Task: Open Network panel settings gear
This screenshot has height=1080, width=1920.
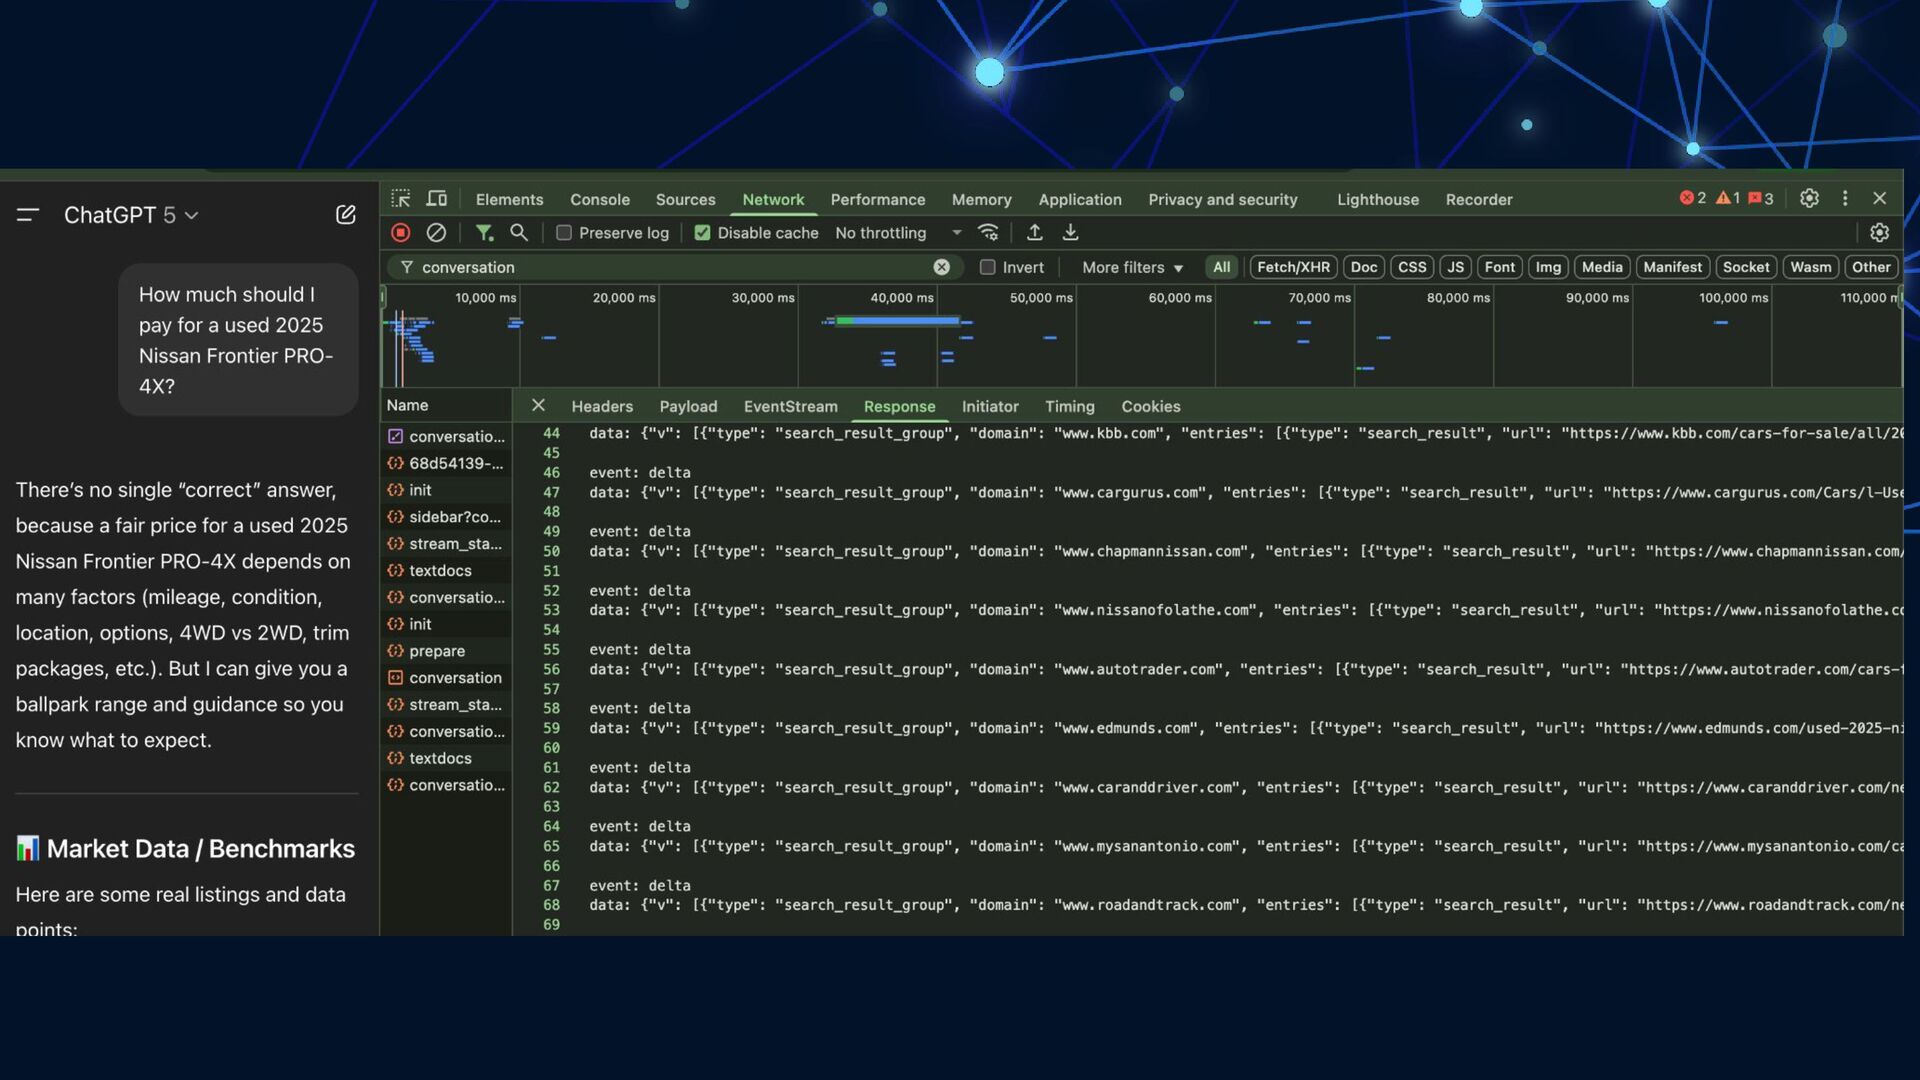Action: point(1879,233)
